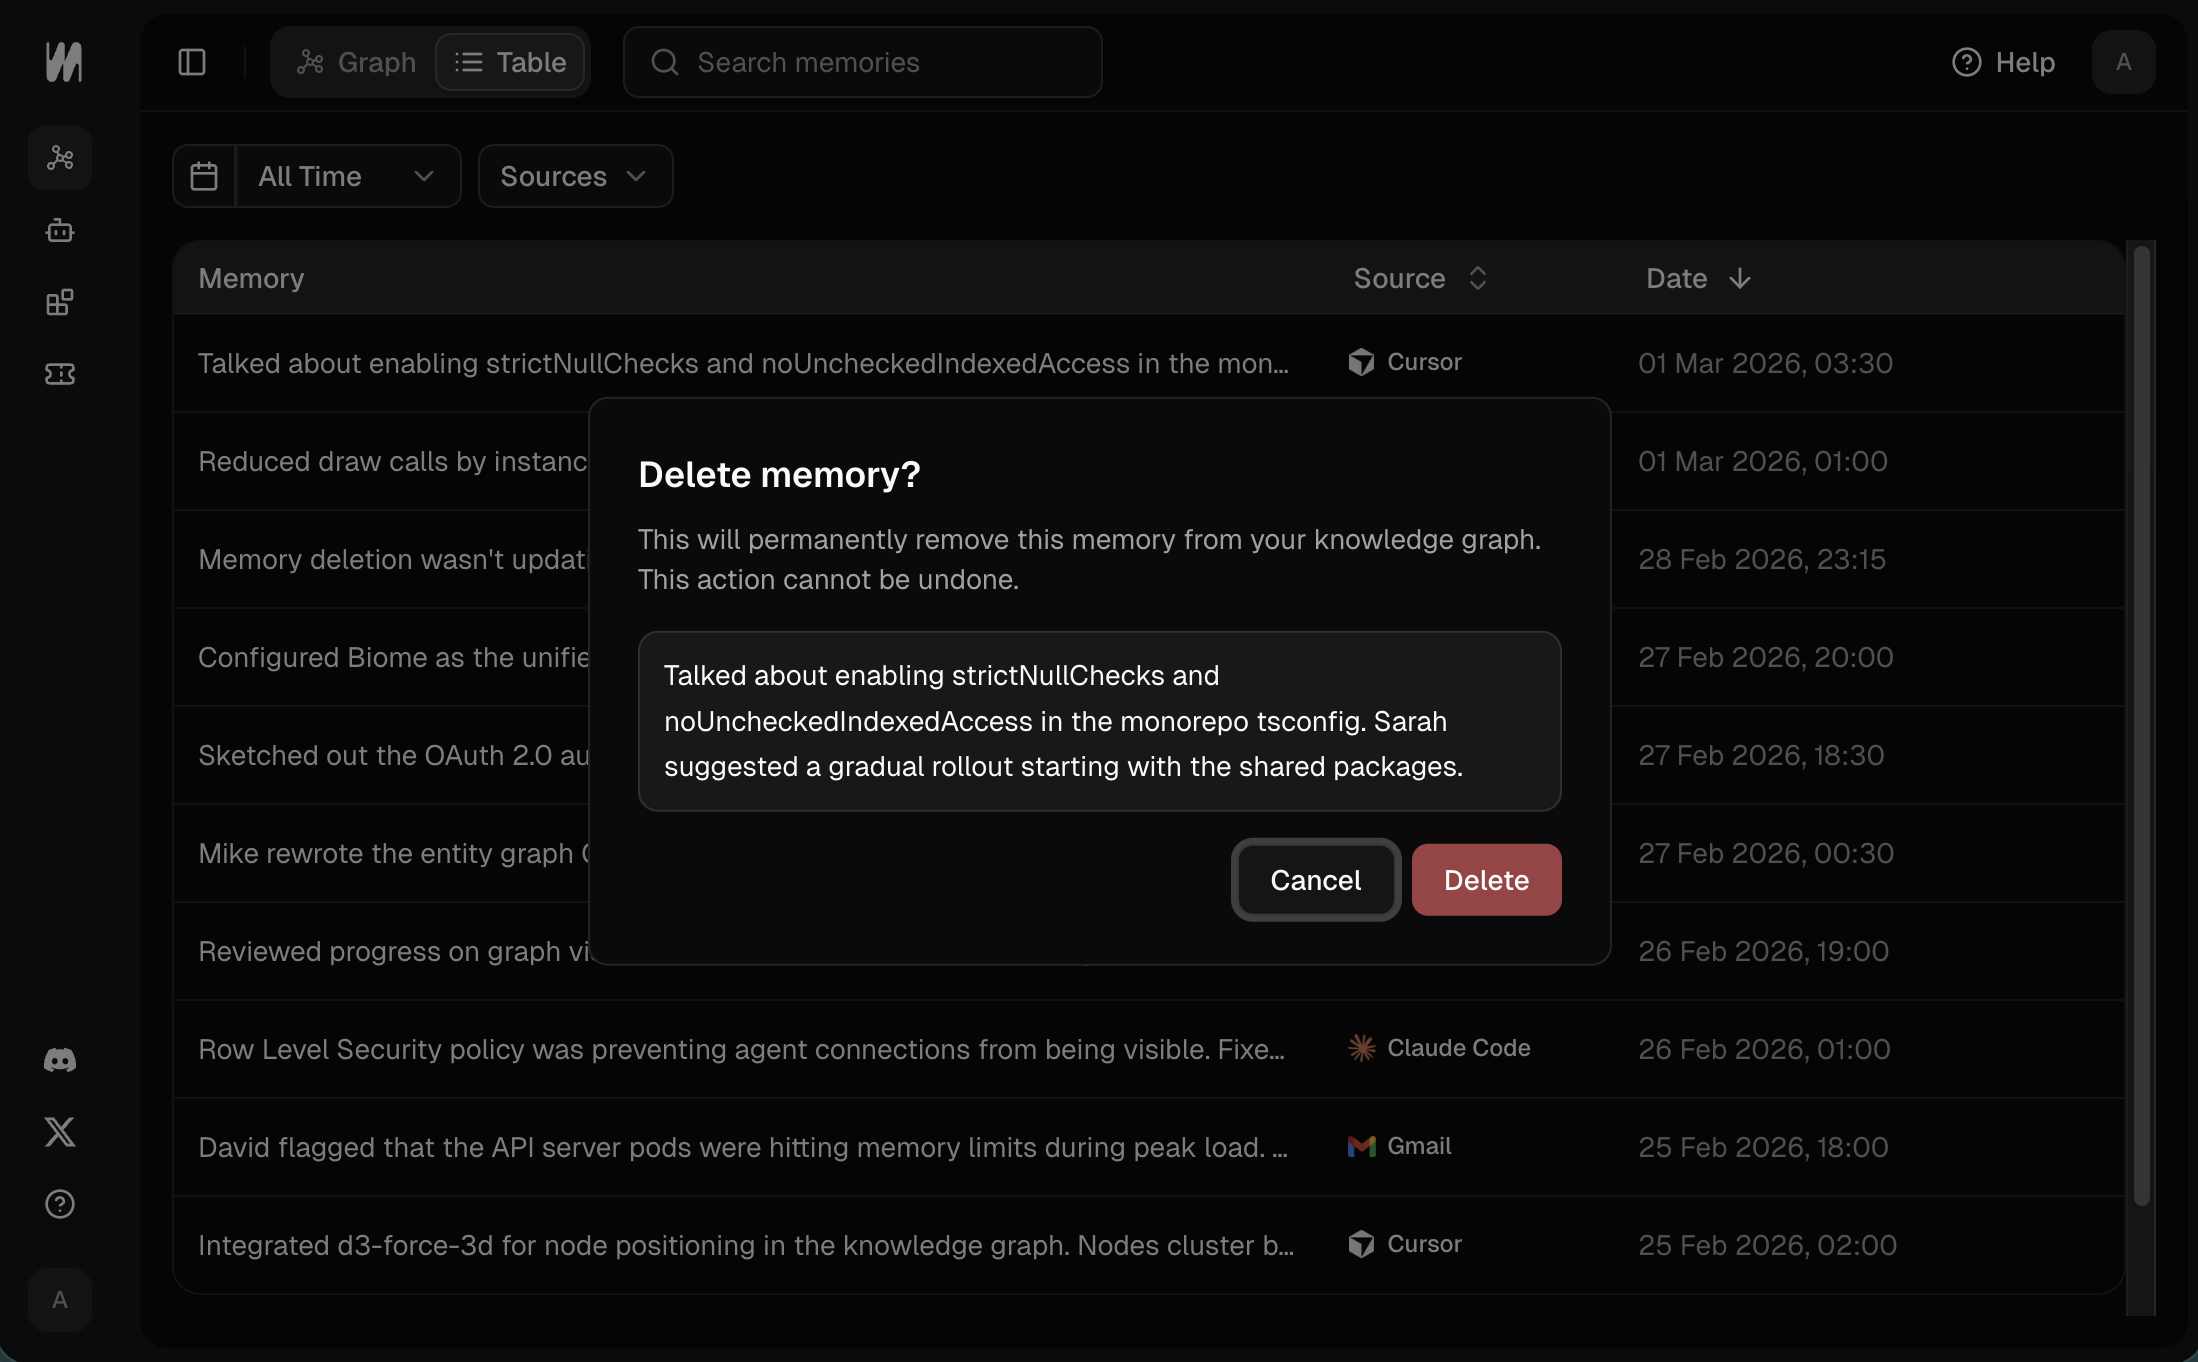Open the knowledge graph view from the sidebar
Screen dimensions: 2198x1362
pyautogui.click(x=59, y=157)
